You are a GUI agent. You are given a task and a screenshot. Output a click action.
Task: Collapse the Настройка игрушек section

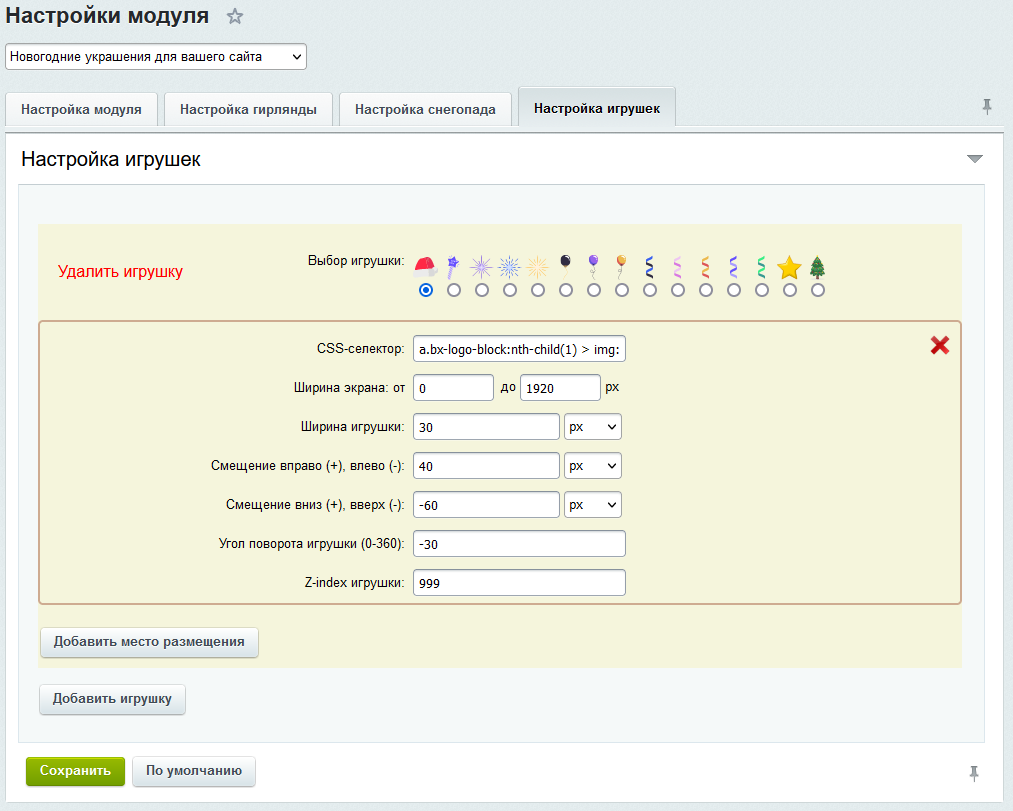975,159
